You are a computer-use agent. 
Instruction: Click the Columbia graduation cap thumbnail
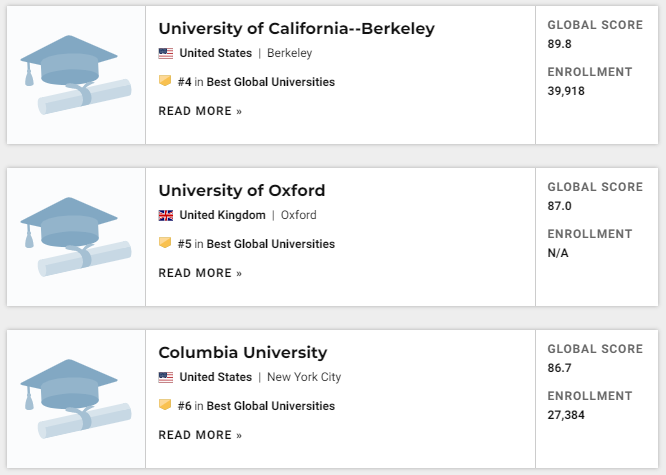pyautogui.click(x=76, y=399)
